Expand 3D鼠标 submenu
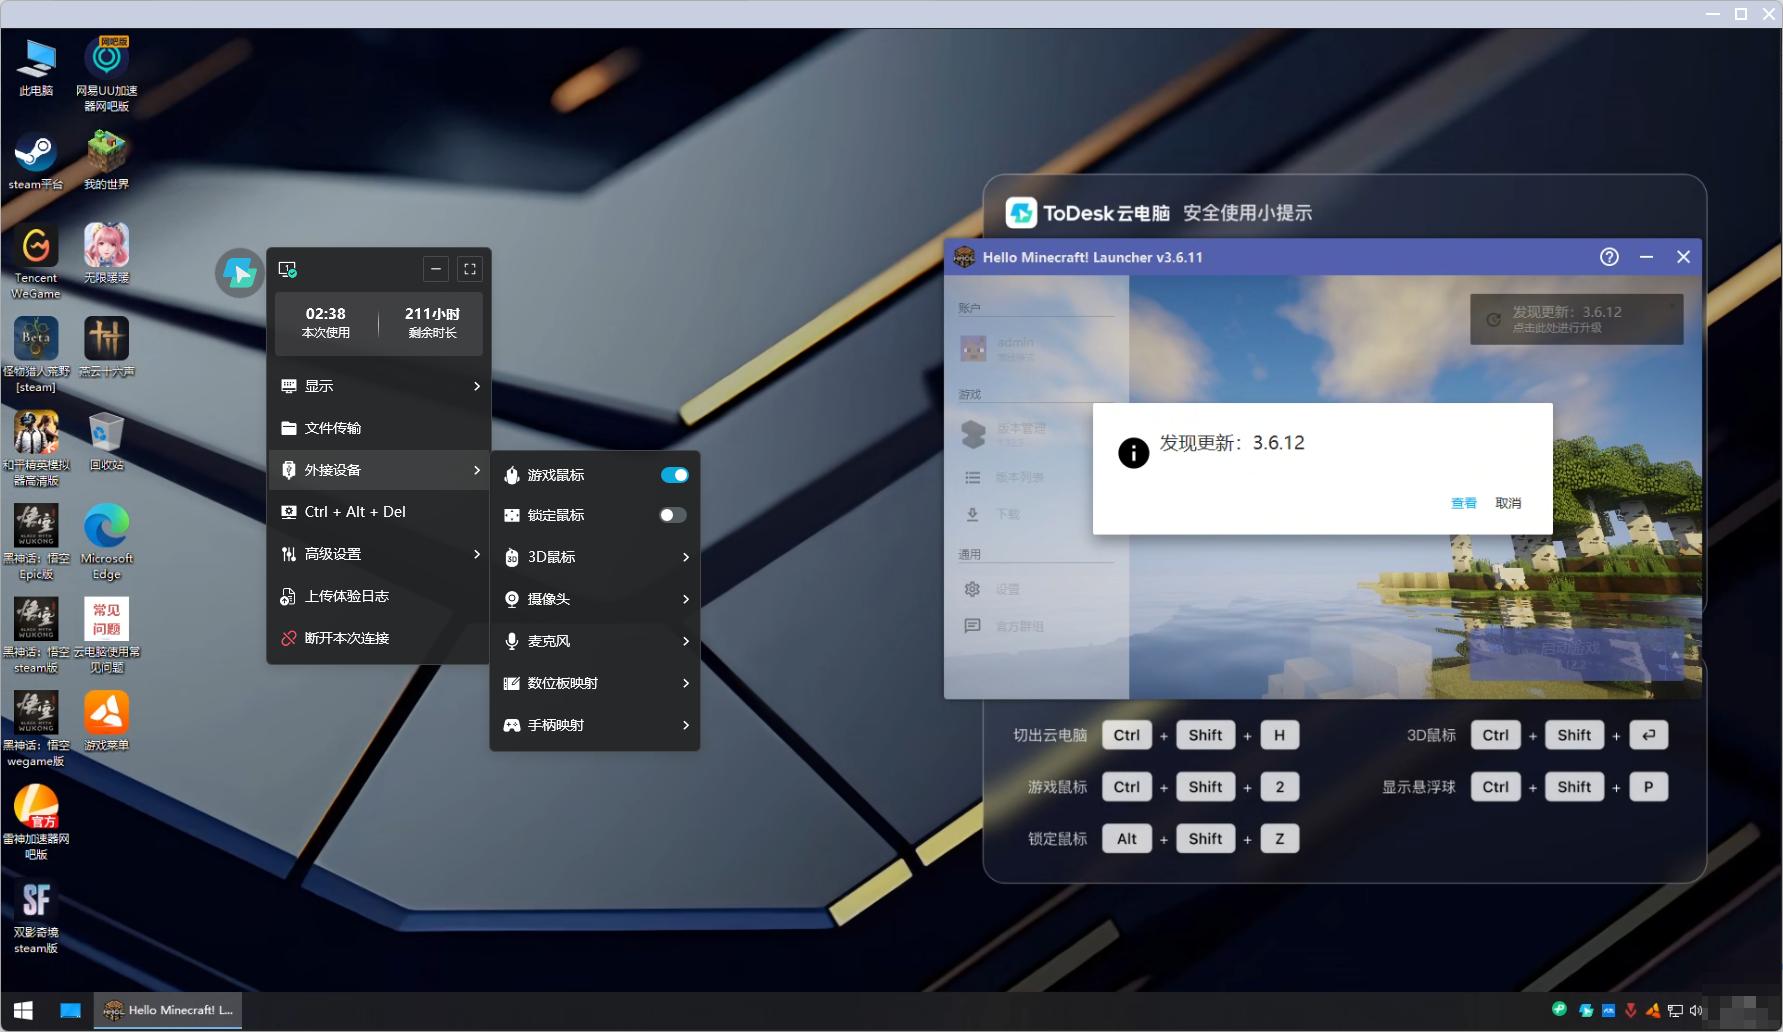The height and width of the screenshot is (1032, 1783). (596, 557)
